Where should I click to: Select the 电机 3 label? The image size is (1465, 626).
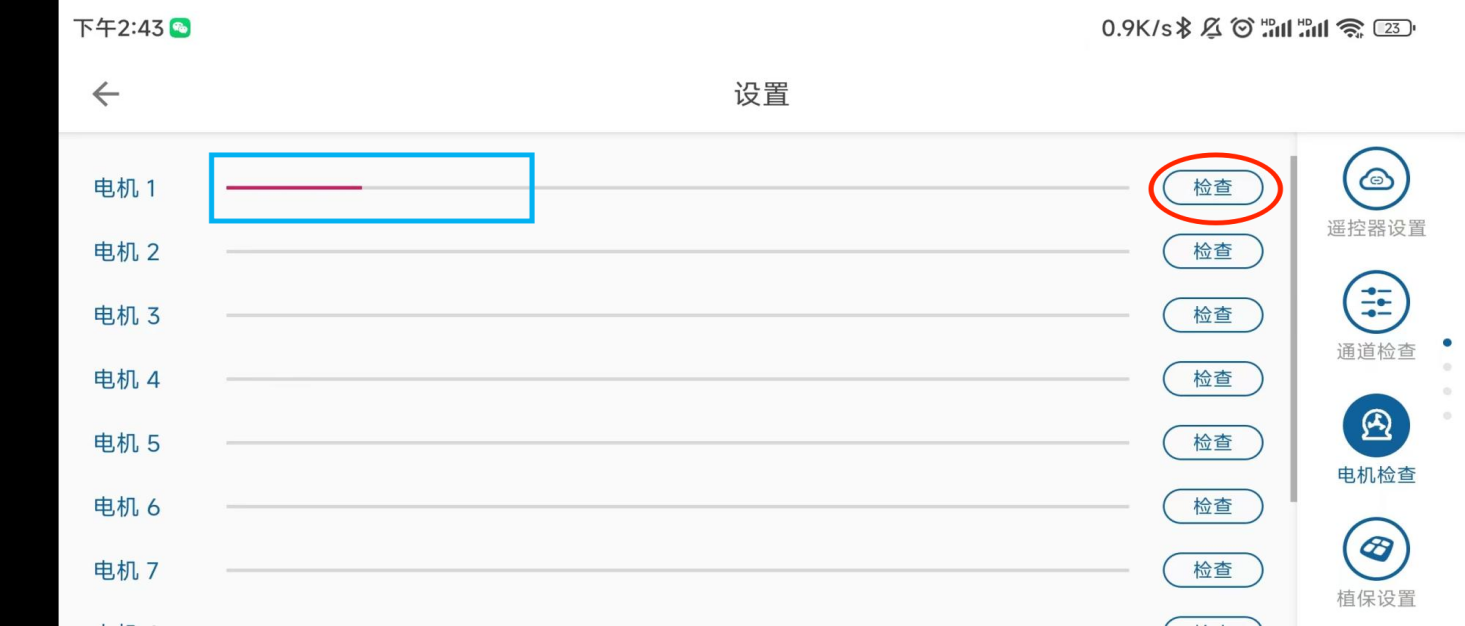click(126, 316)
